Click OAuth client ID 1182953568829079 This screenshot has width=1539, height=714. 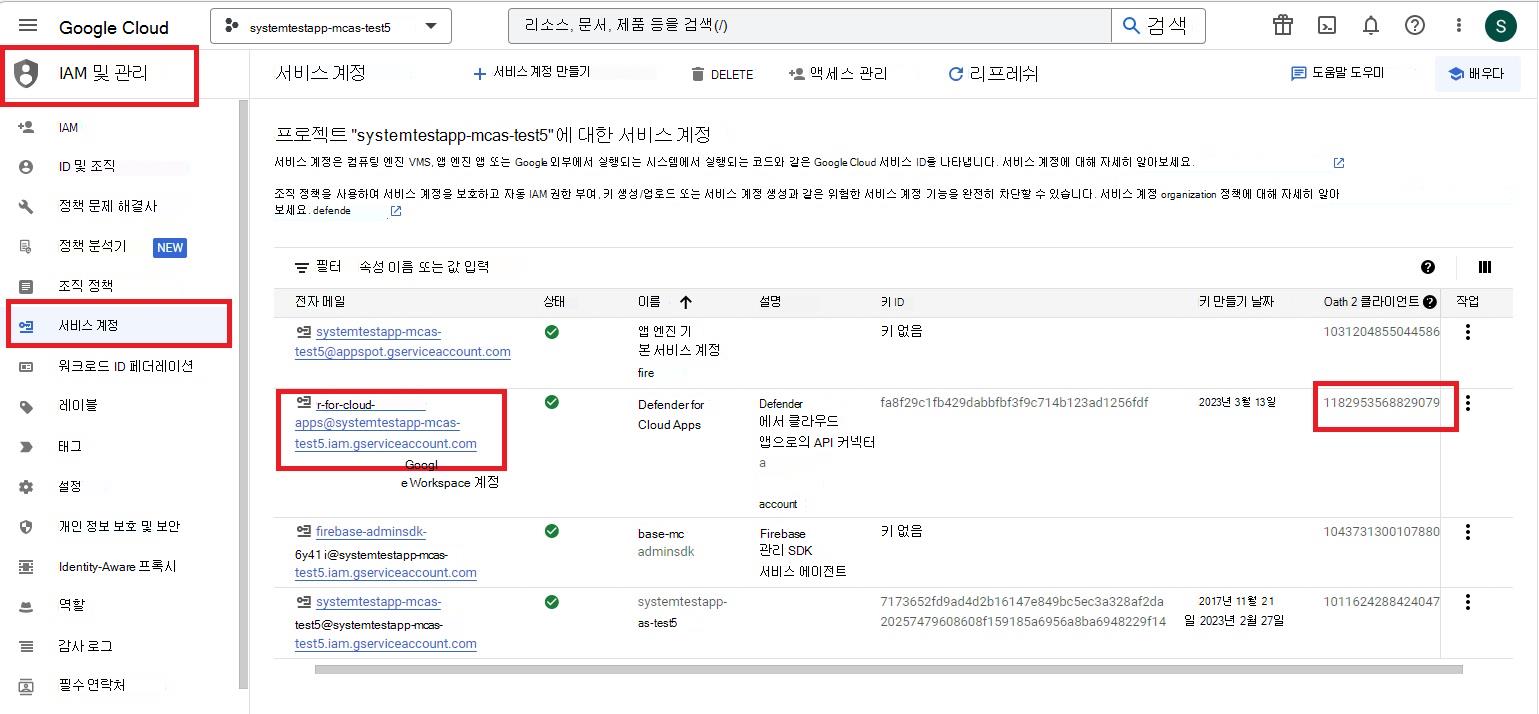coord(1382,403)
